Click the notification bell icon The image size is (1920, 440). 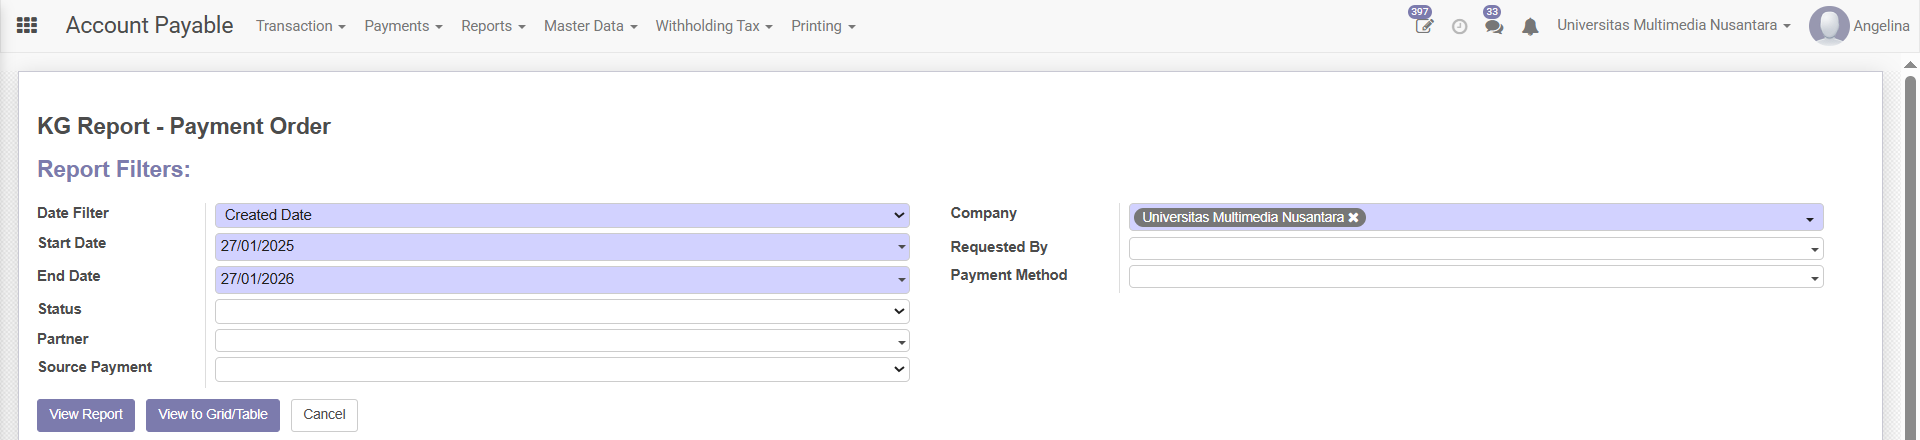(x=1529, y=27)
